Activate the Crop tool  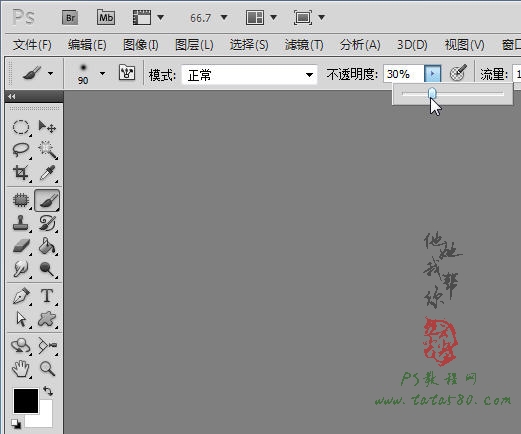point(21,173)
